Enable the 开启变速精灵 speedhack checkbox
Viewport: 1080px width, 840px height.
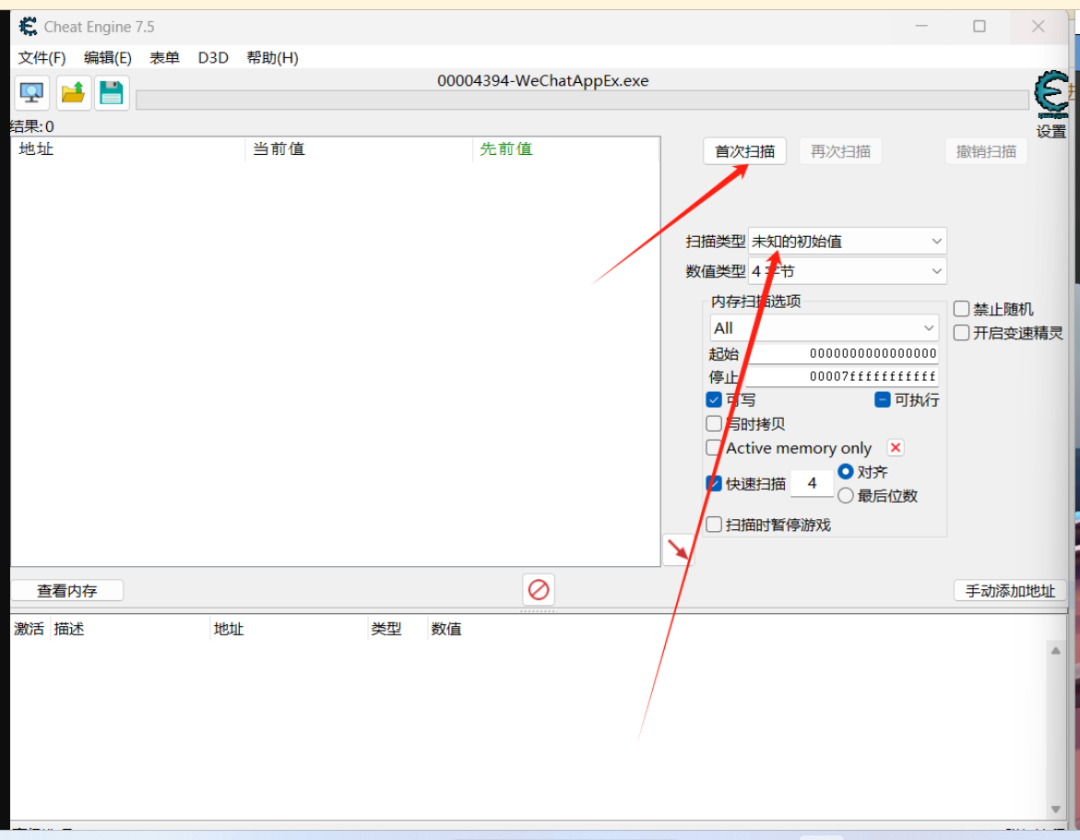pyautogui.click(x=962, y=333)
